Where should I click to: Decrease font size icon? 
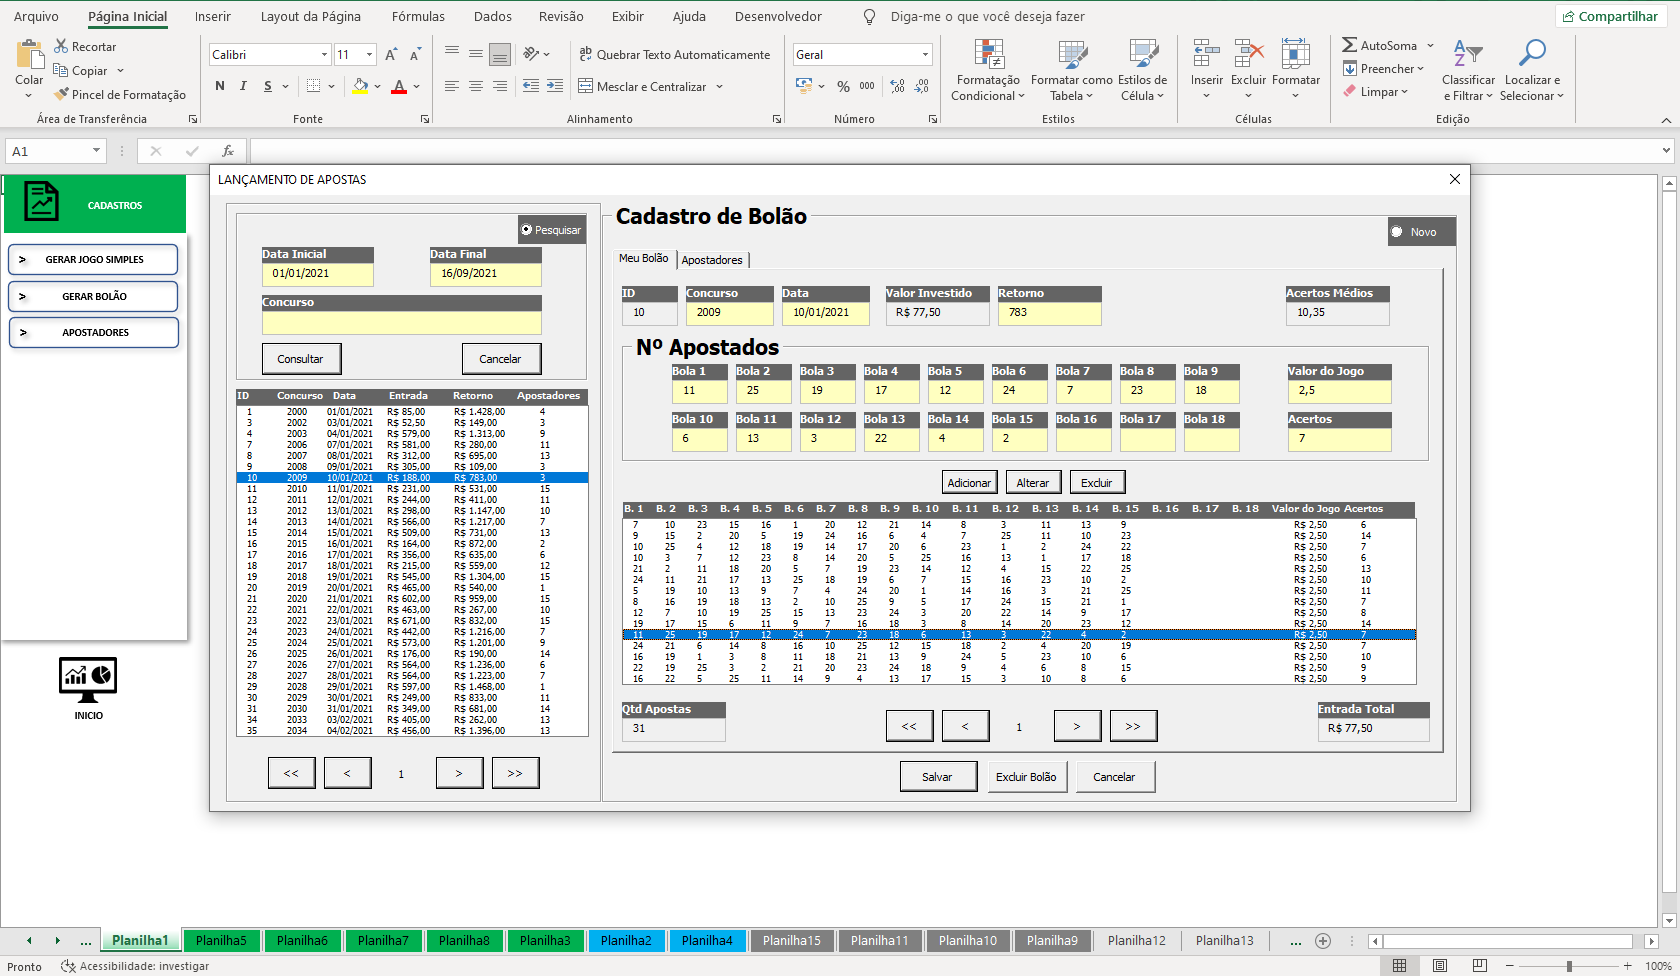point(414,54)
